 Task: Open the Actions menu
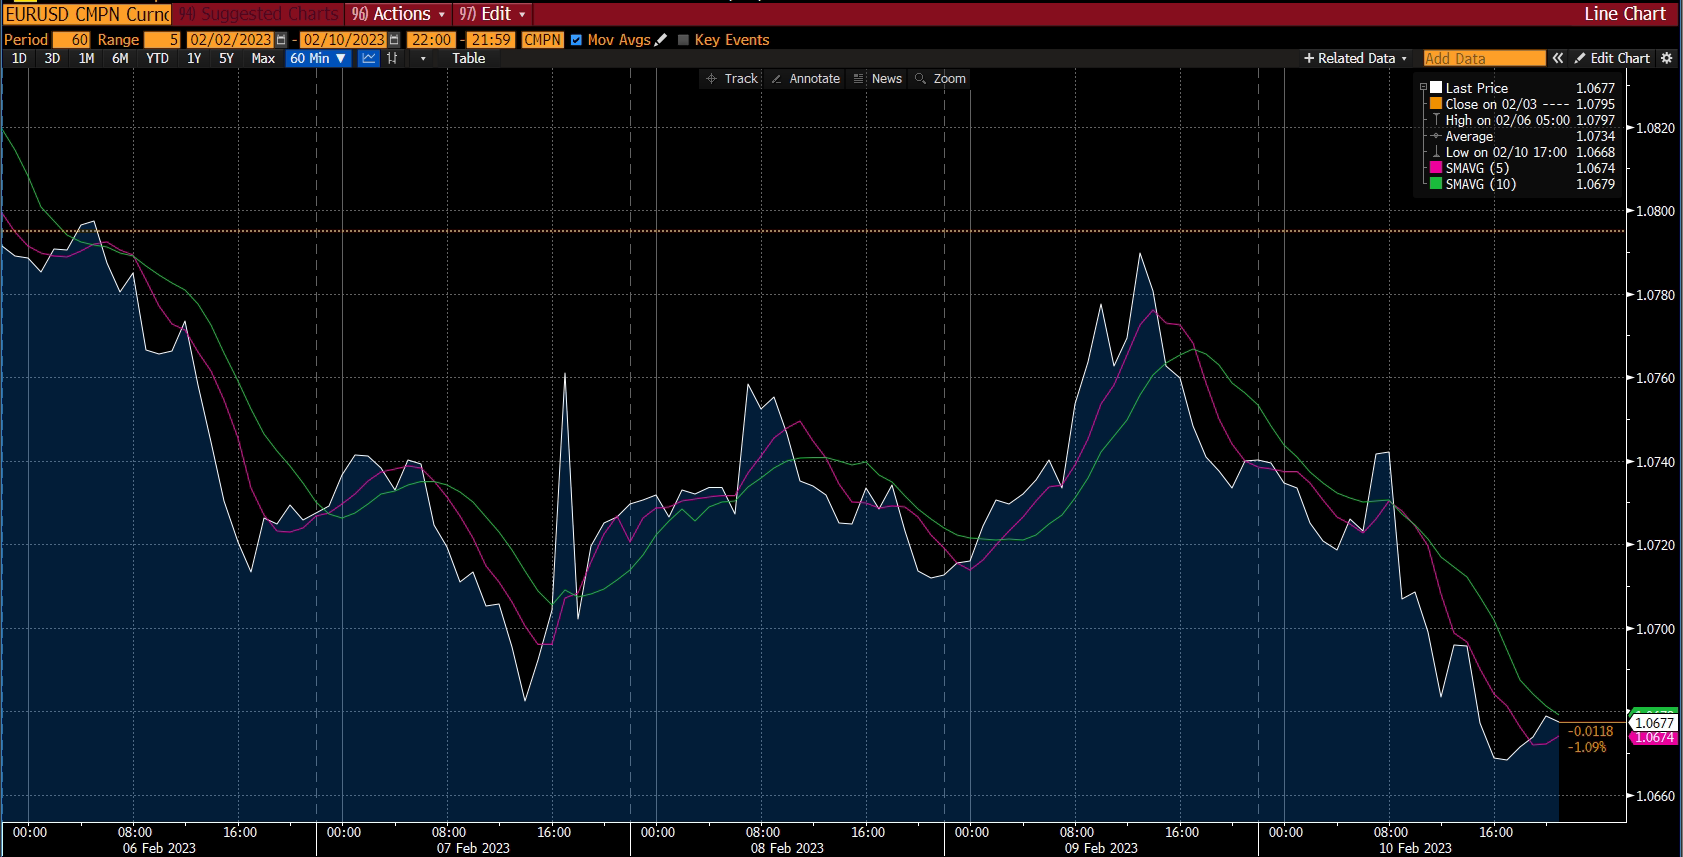(x=398, y=14)
